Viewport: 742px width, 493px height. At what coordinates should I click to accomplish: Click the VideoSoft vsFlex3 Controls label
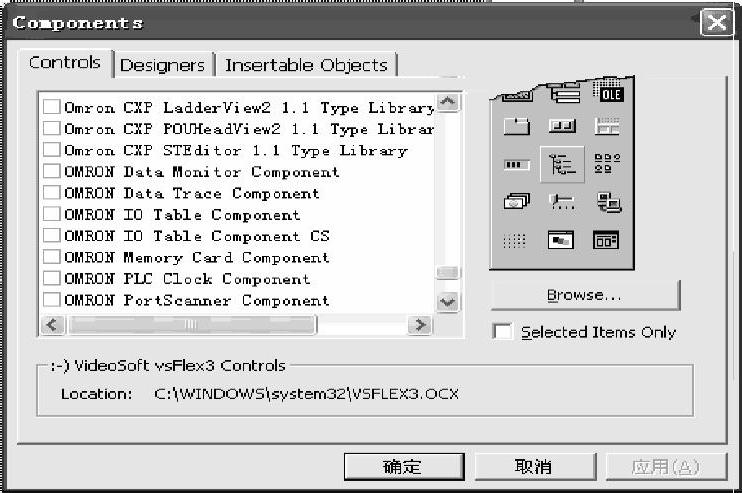tap(168, 366)
